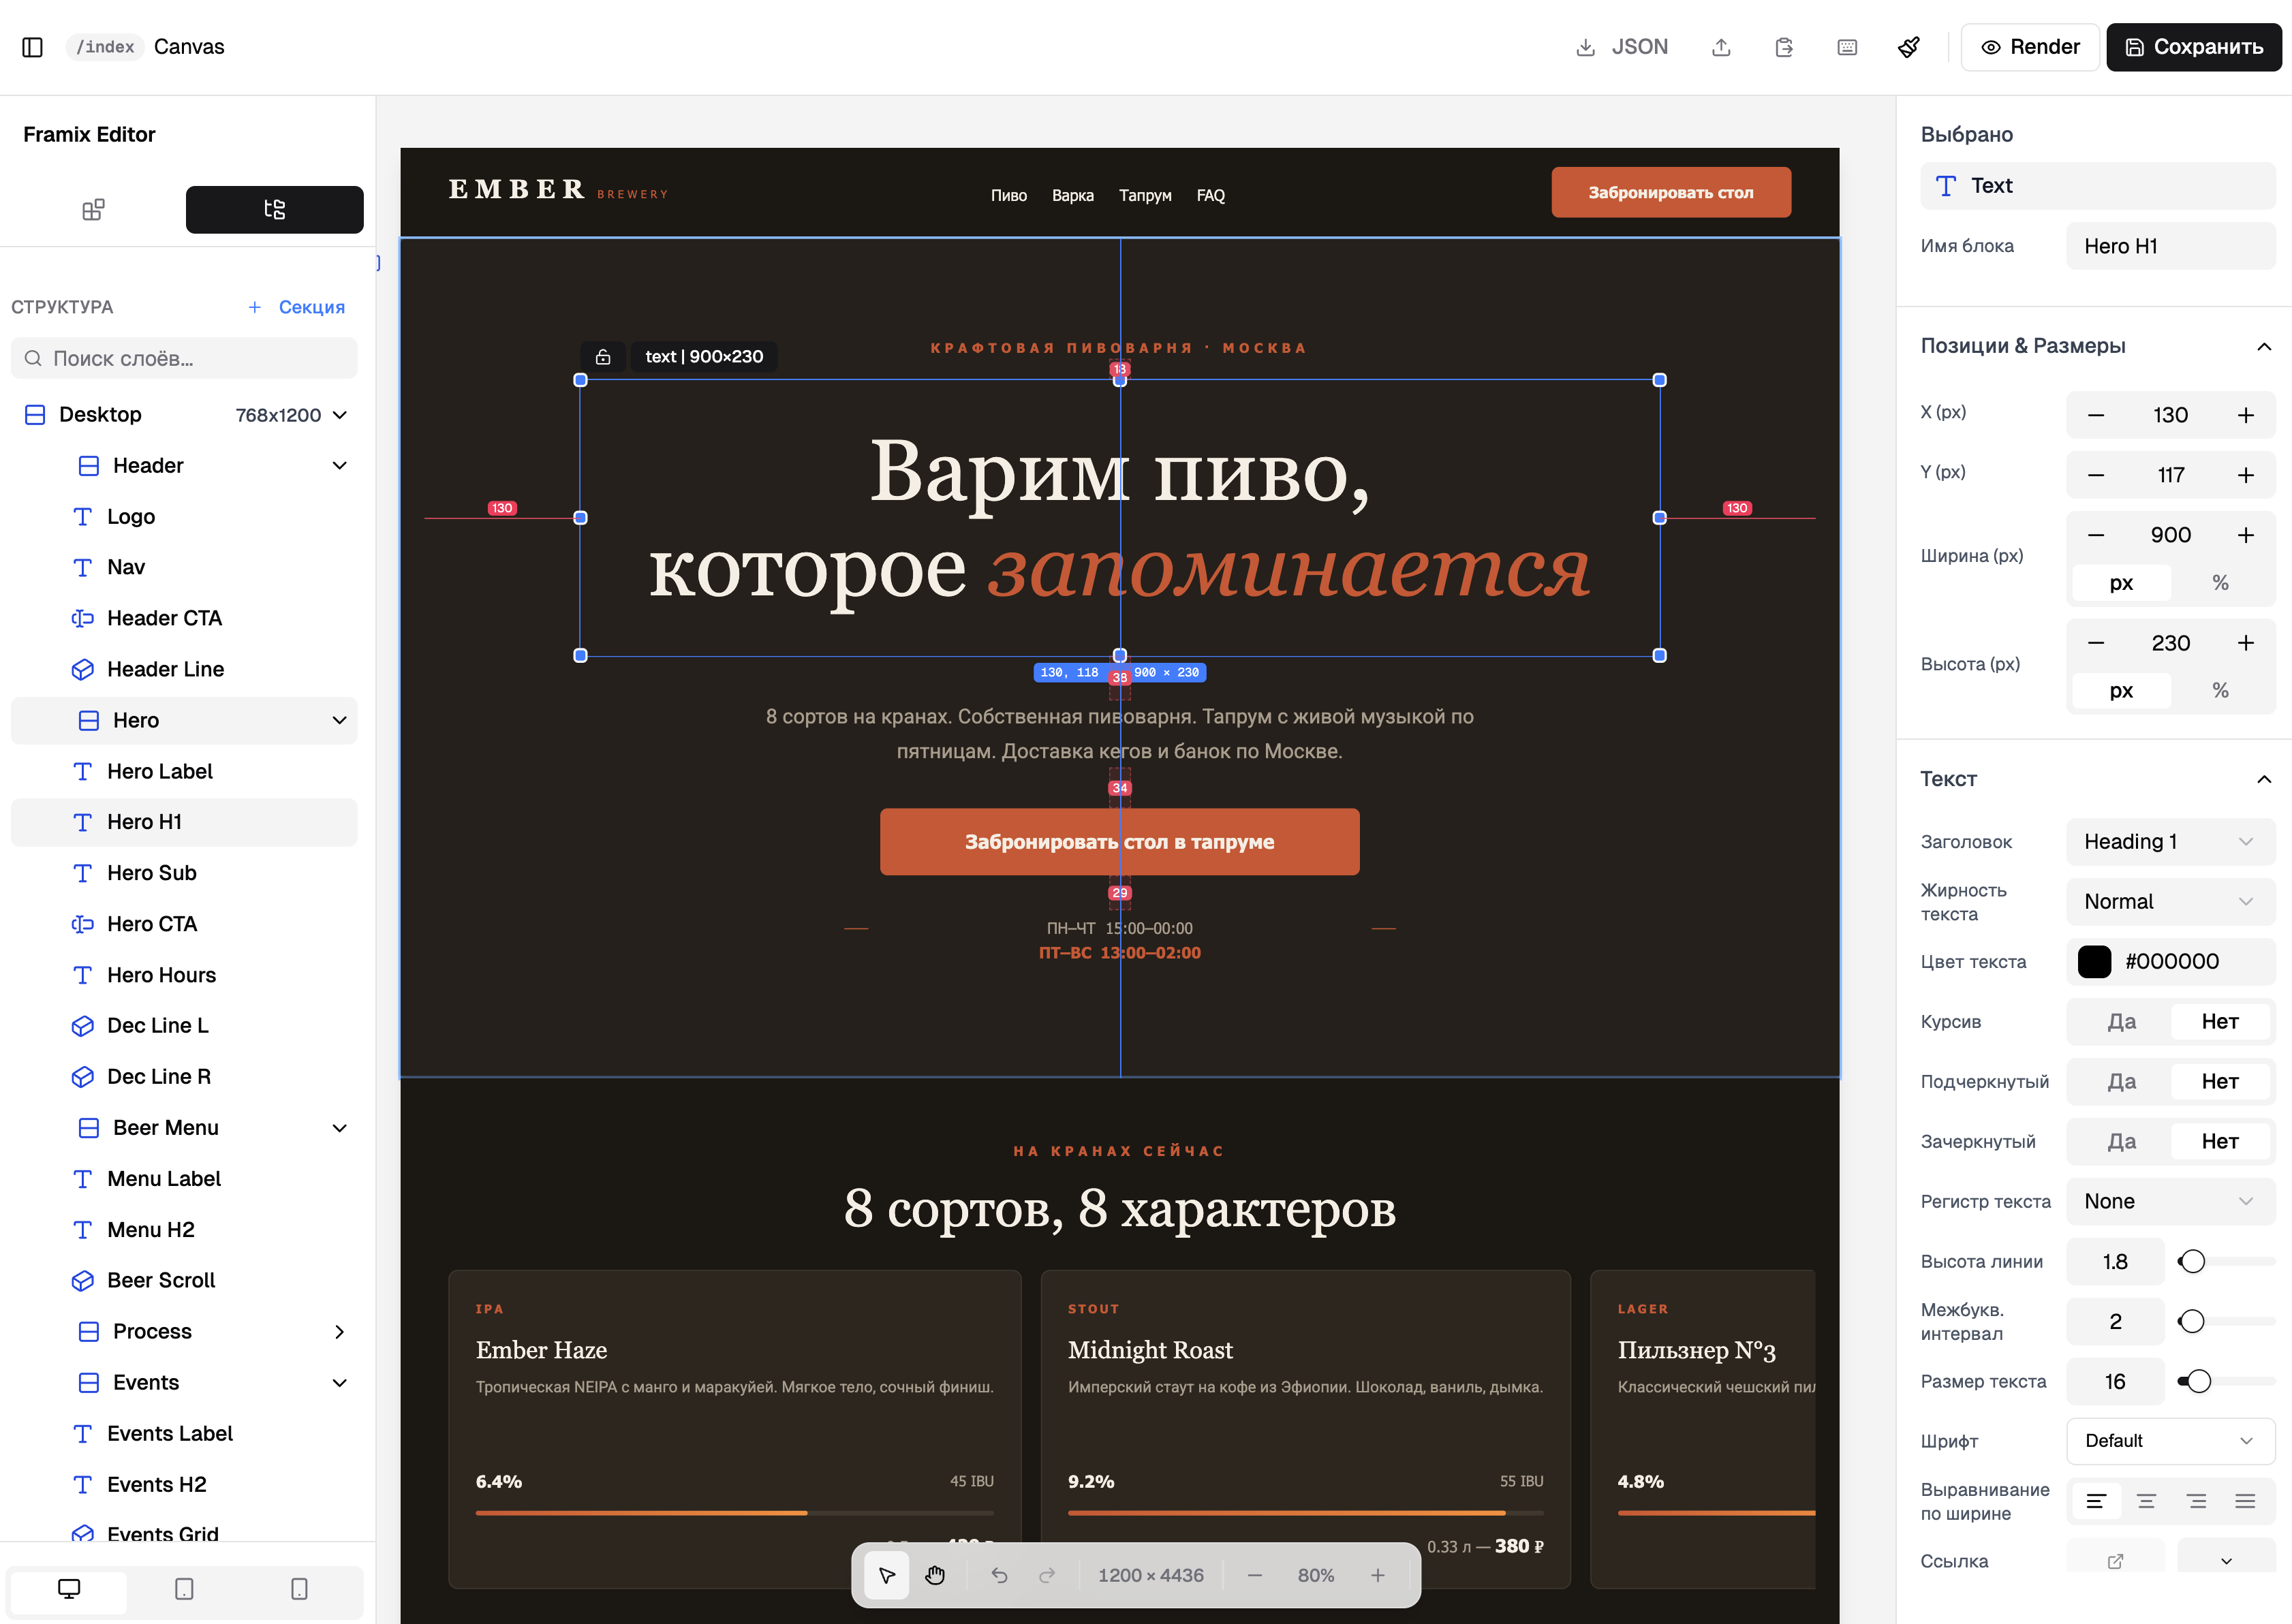Viewport: 2292px width, 1624px height.
Task: Select Beer Scroll layer icon
Action: pyautogui.click(x=83, y=1281)
